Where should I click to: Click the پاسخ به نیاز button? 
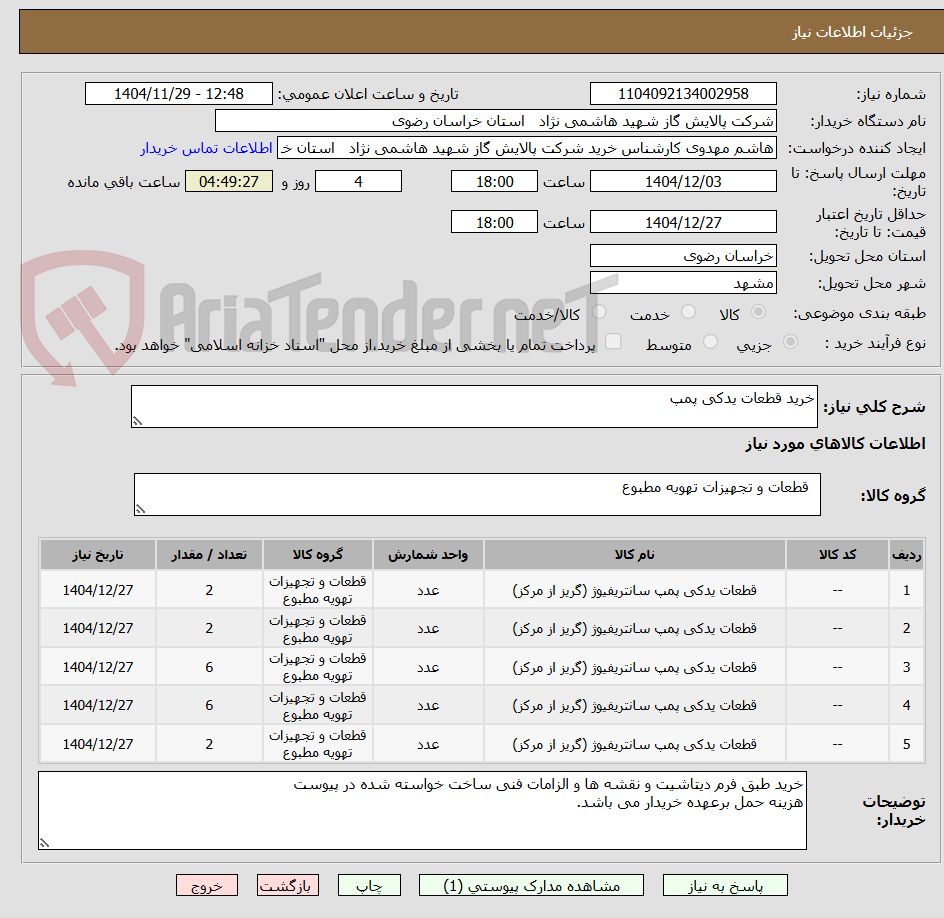[x=725, y=885]
